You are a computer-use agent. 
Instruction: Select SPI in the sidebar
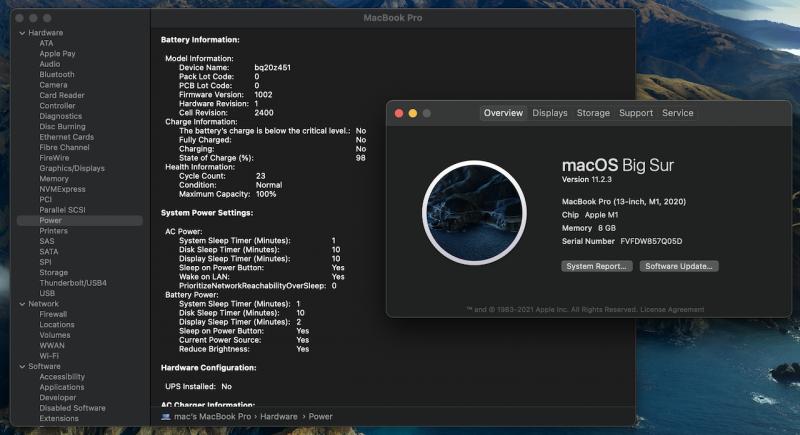(45, 262)
